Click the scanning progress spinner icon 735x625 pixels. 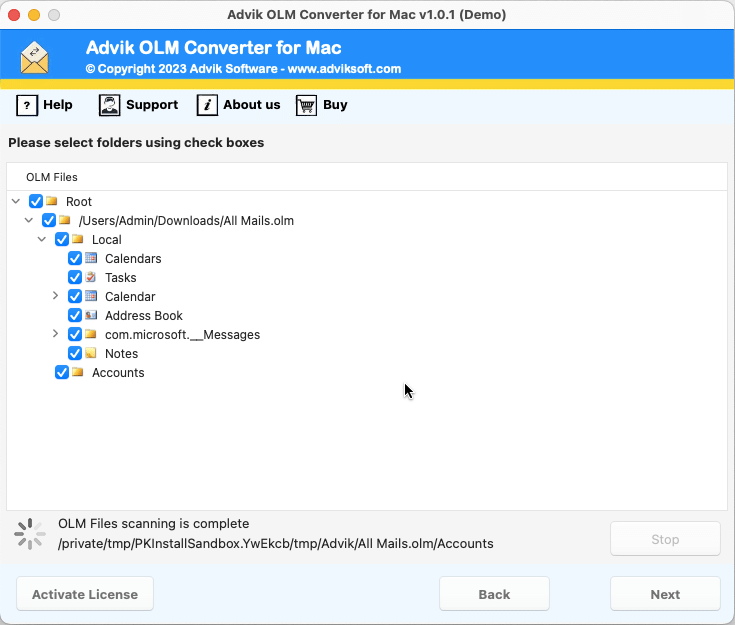[30, 534]
